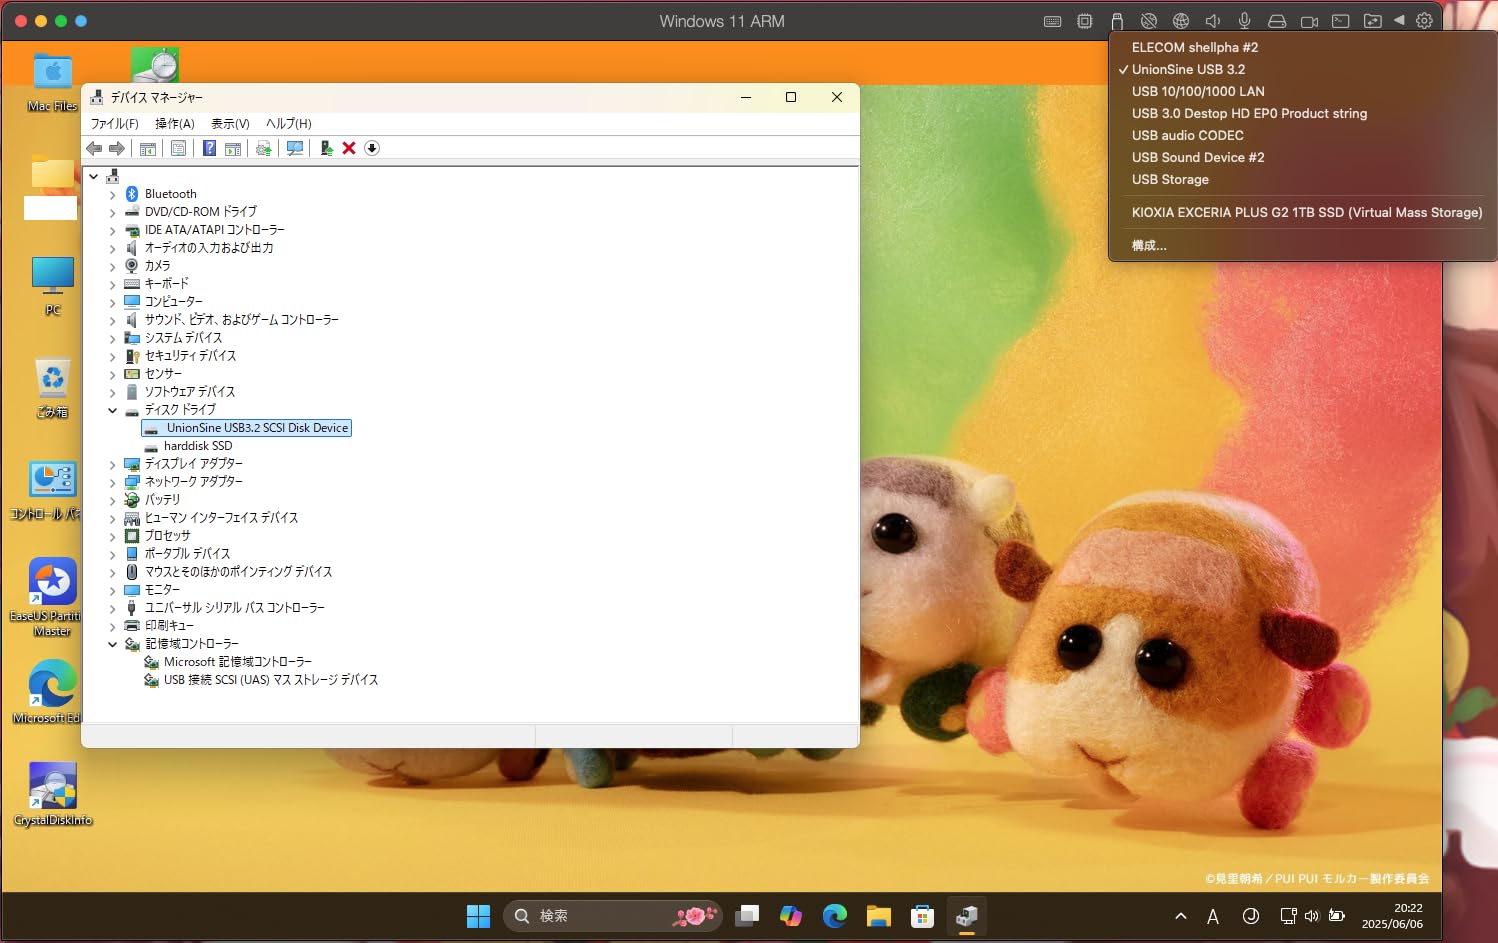Select harddisk SSD in the device tree
Image resolution: width=1498 pixels, height=943 pixels.
pyautogui.click(x=198, y=446)
